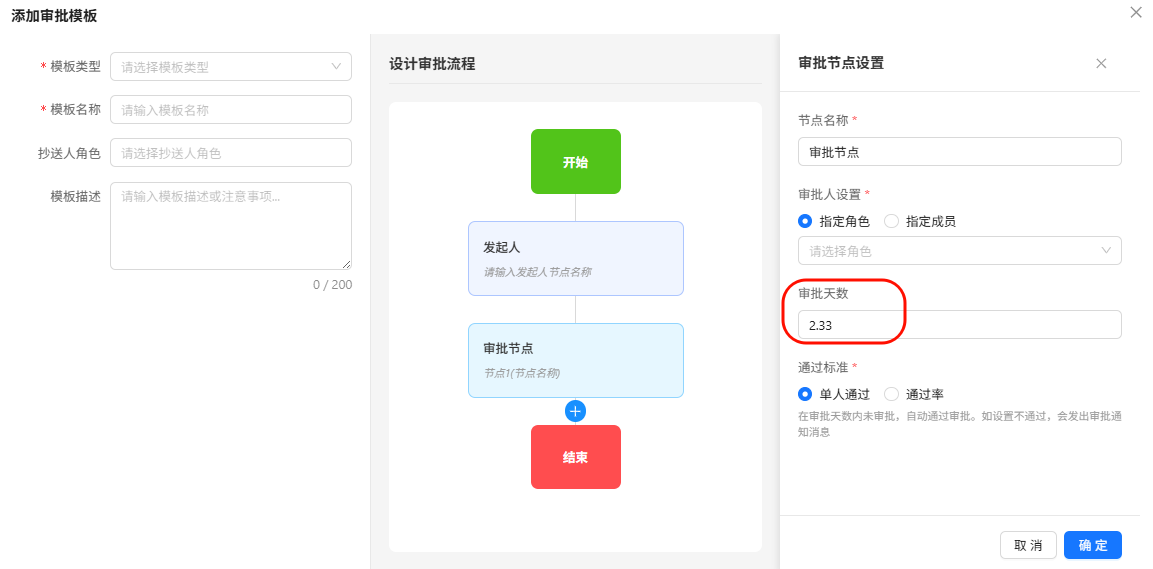Close the 添加审批模板 dialog

point(1135,13)
